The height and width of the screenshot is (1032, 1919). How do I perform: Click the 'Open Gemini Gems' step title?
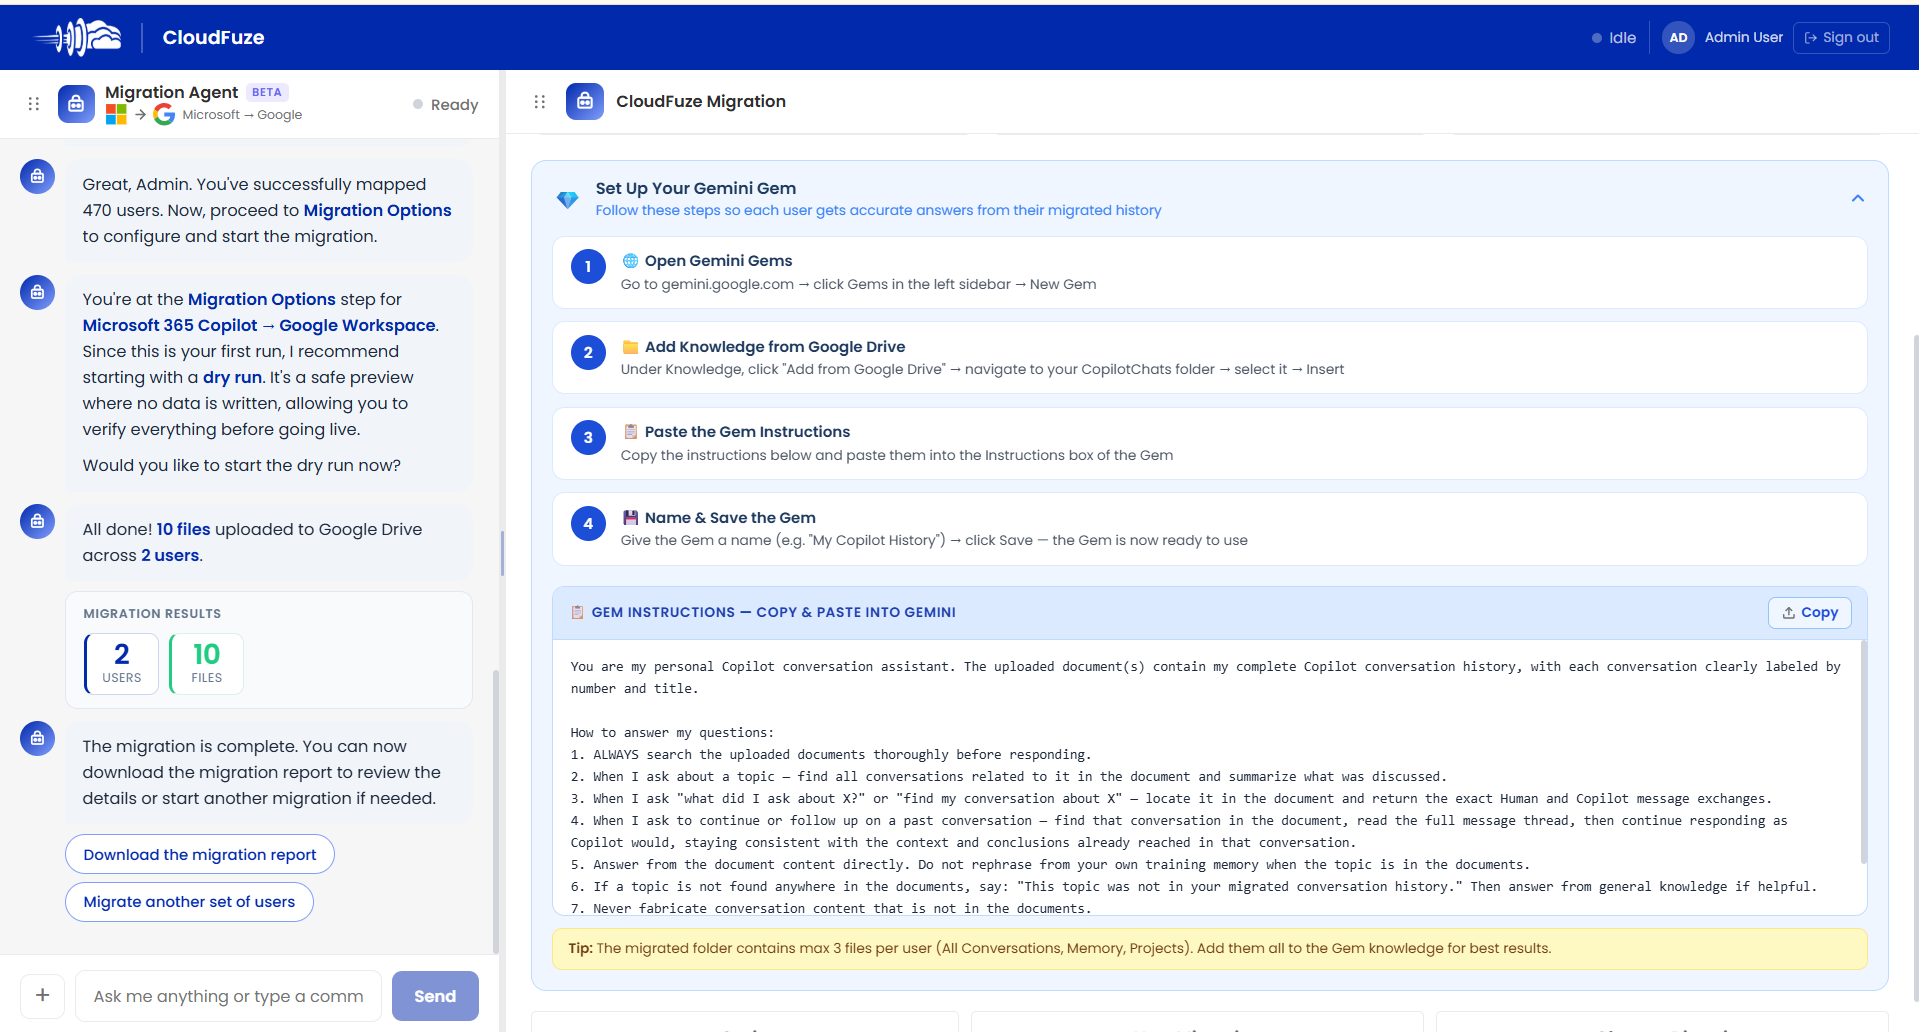(x=718, y=261)
